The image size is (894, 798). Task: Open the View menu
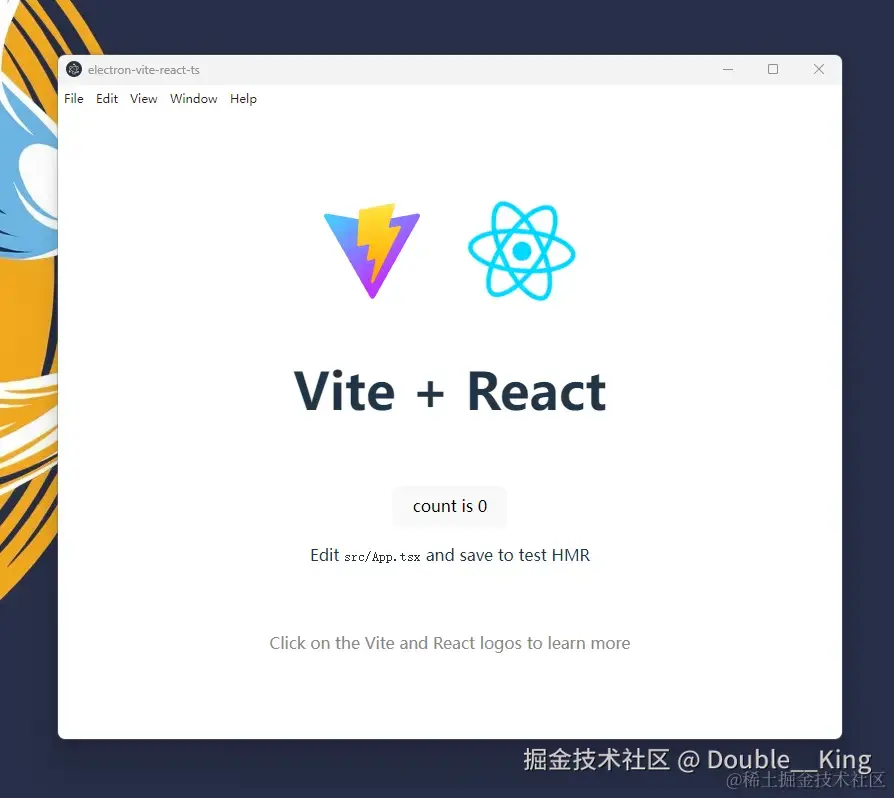[144, 99]
